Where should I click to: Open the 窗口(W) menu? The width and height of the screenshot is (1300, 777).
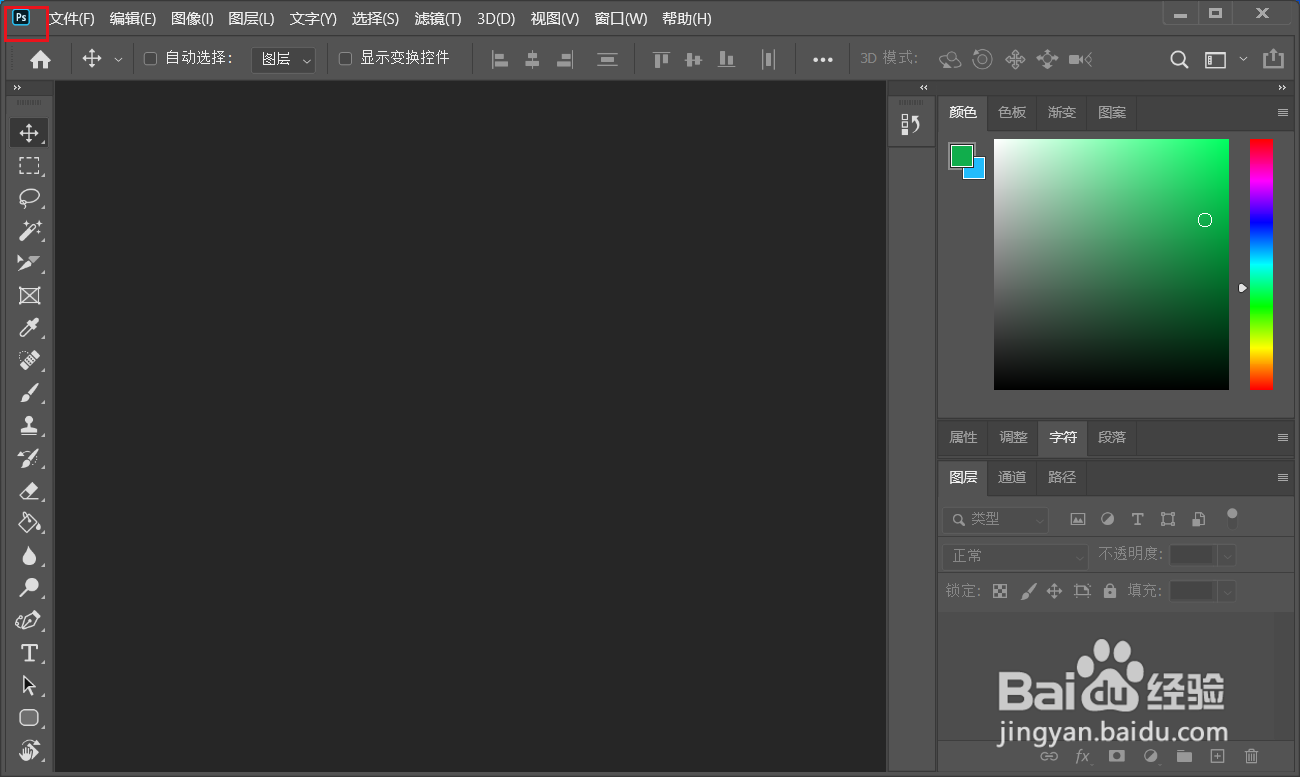point(621,19)
